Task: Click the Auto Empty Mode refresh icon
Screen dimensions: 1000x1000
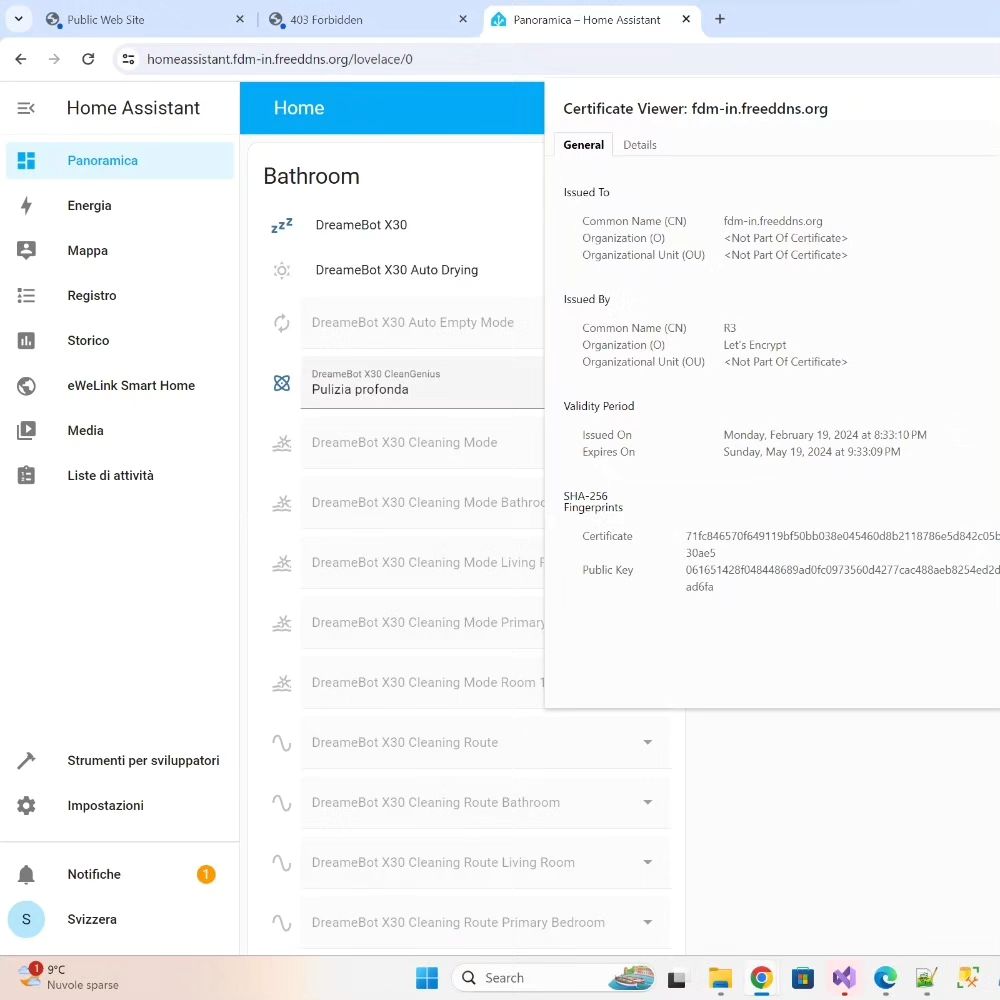Action: (282, 323)
